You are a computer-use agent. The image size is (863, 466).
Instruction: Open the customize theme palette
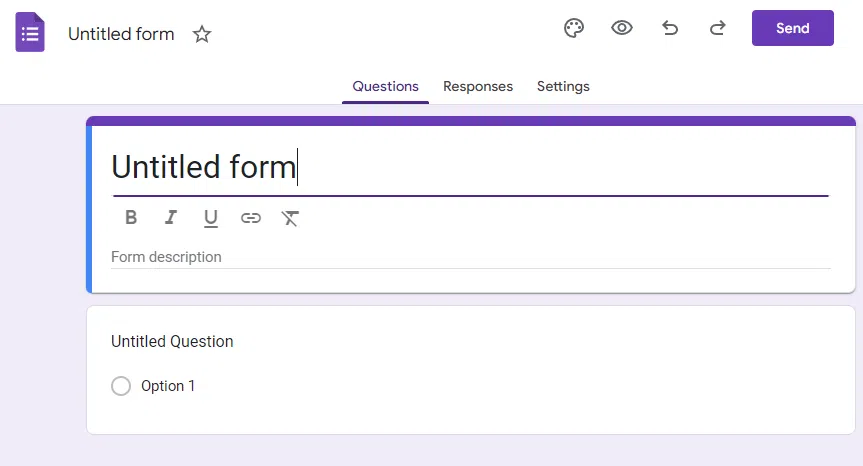(x=573, y=28)
